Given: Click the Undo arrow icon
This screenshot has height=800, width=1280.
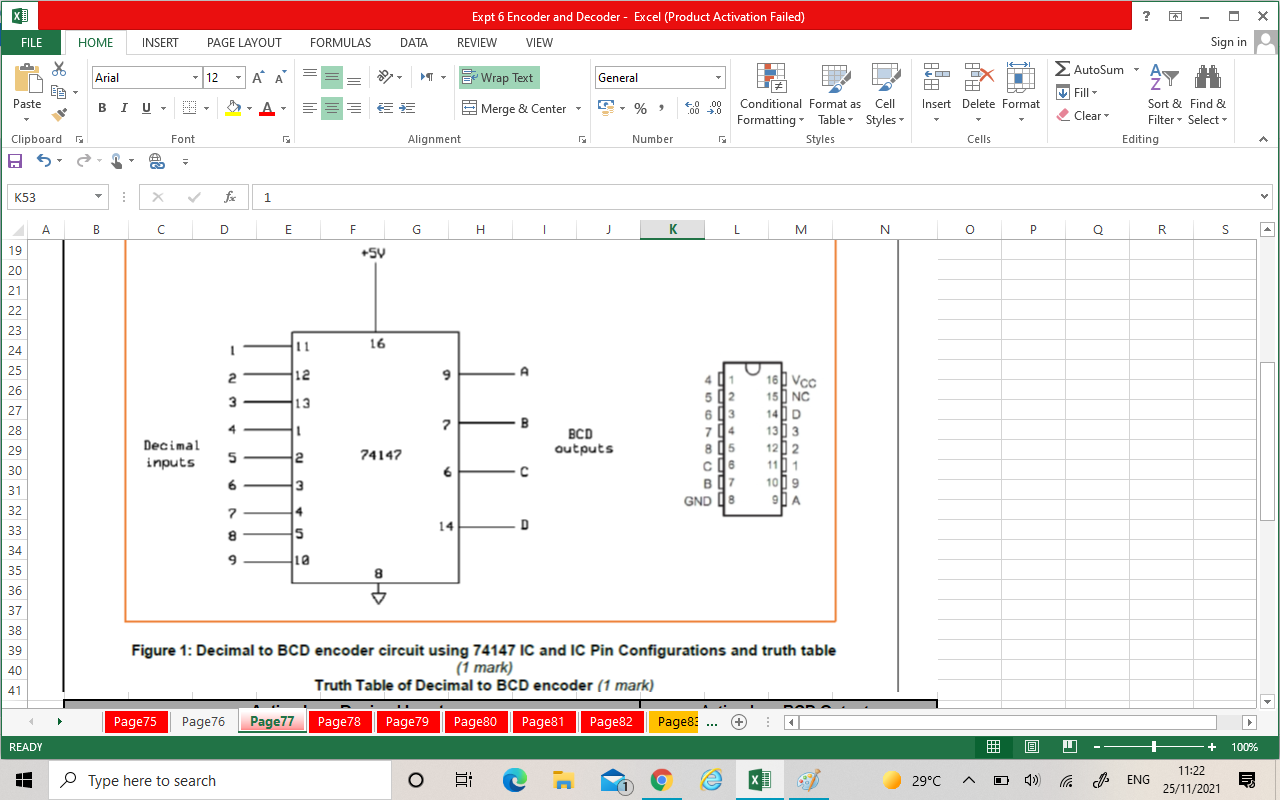Looking at the screenshot, I should (44, 160).
